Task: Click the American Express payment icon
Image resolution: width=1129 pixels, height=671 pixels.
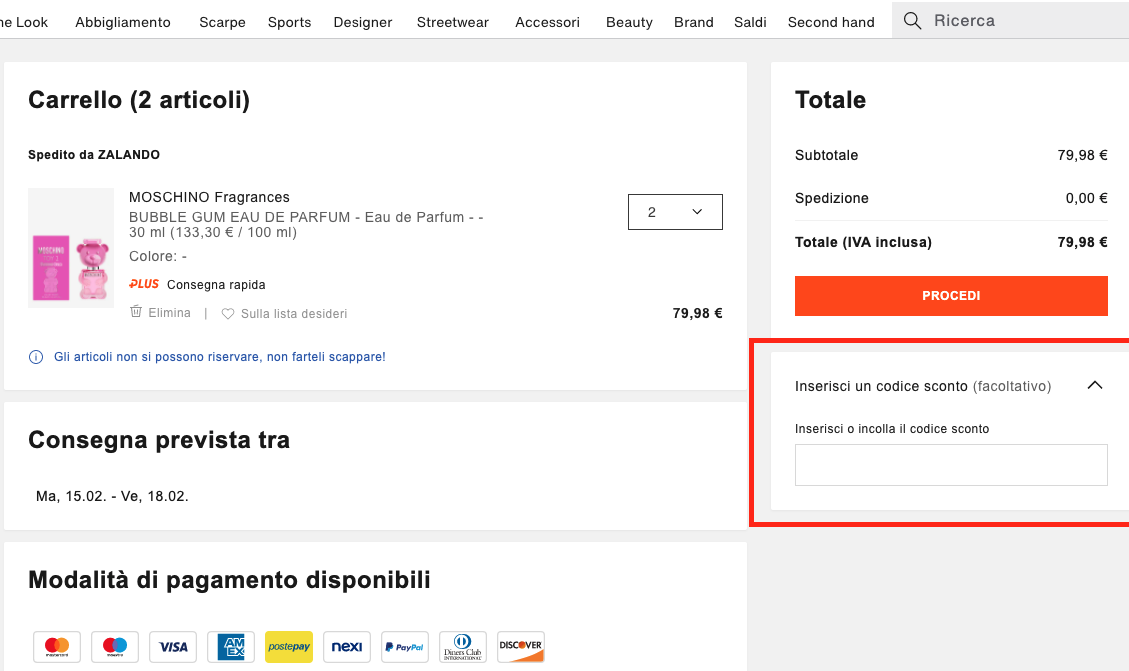Action: point(231,647)
